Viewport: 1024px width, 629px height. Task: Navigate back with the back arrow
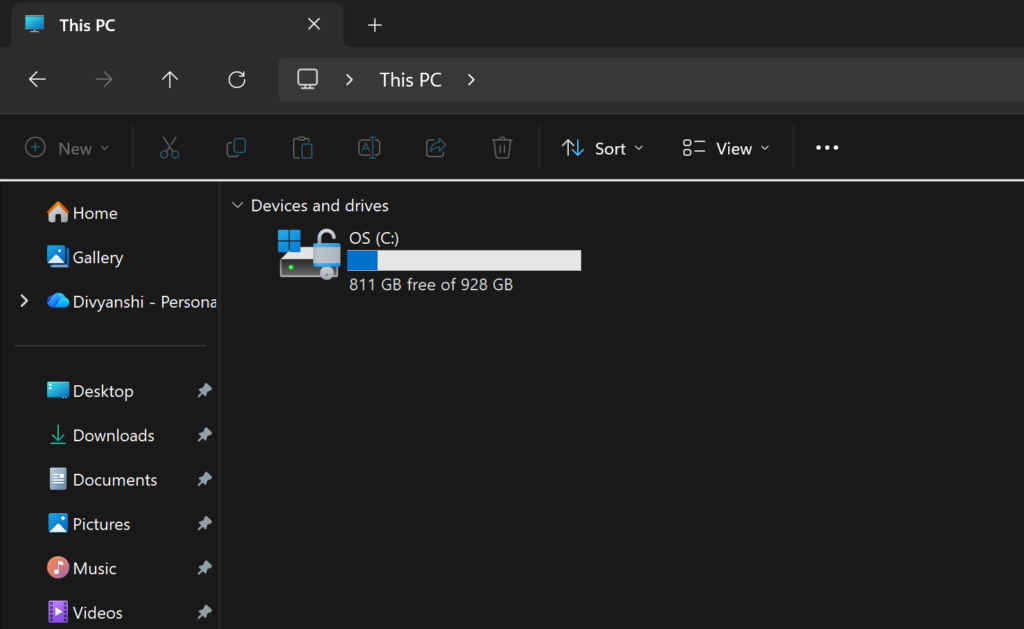click(38, 80)
